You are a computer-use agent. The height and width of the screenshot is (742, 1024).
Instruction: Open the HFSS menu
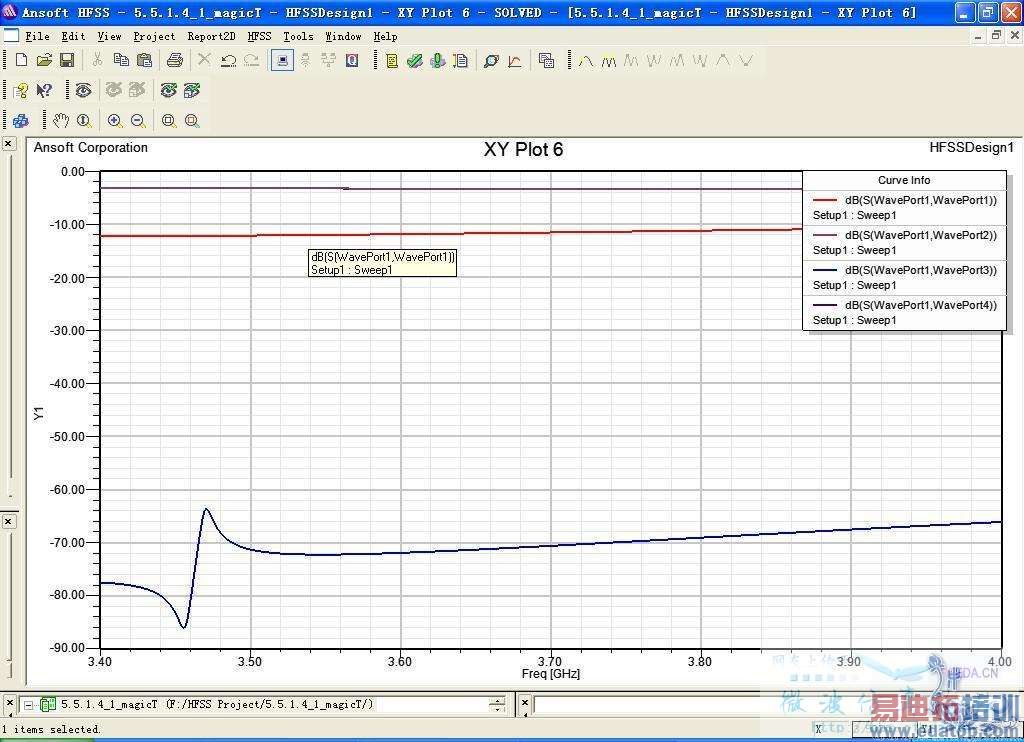[x=259, y=36]
